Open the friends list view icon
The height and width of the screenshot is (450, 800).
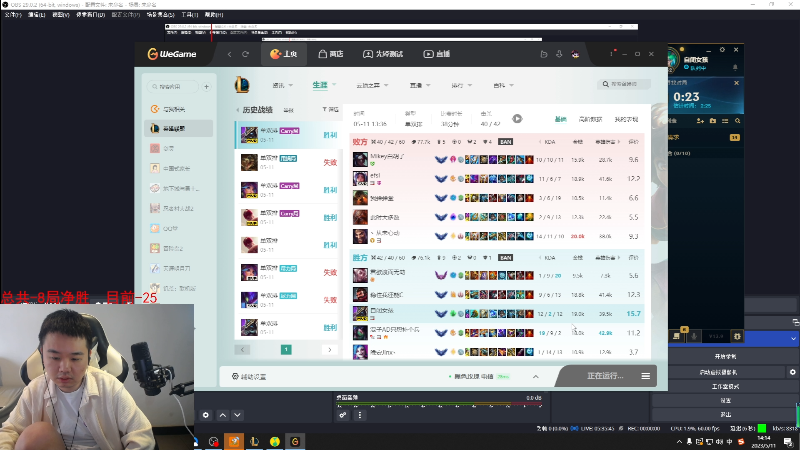[x=725, y=121]
